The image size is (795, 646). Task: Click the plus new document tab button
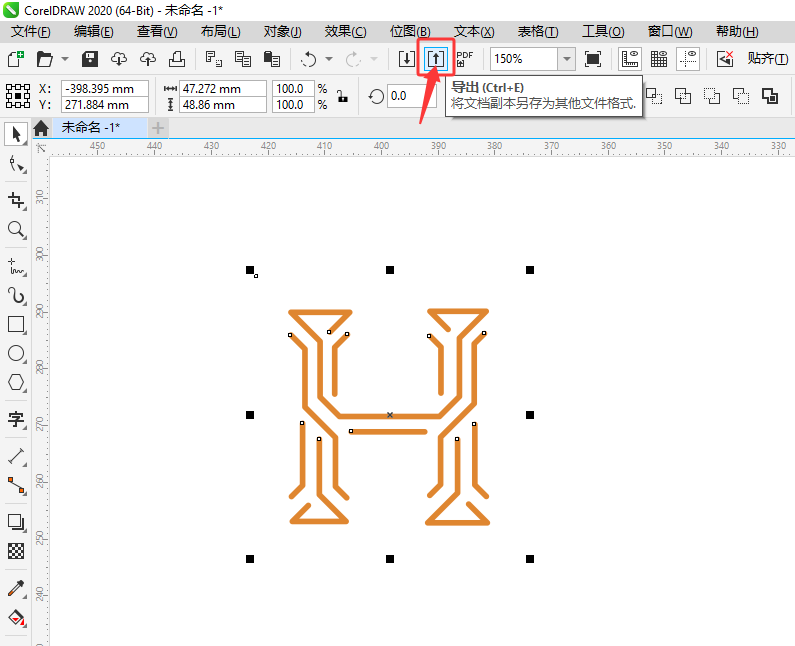point(158,128)
